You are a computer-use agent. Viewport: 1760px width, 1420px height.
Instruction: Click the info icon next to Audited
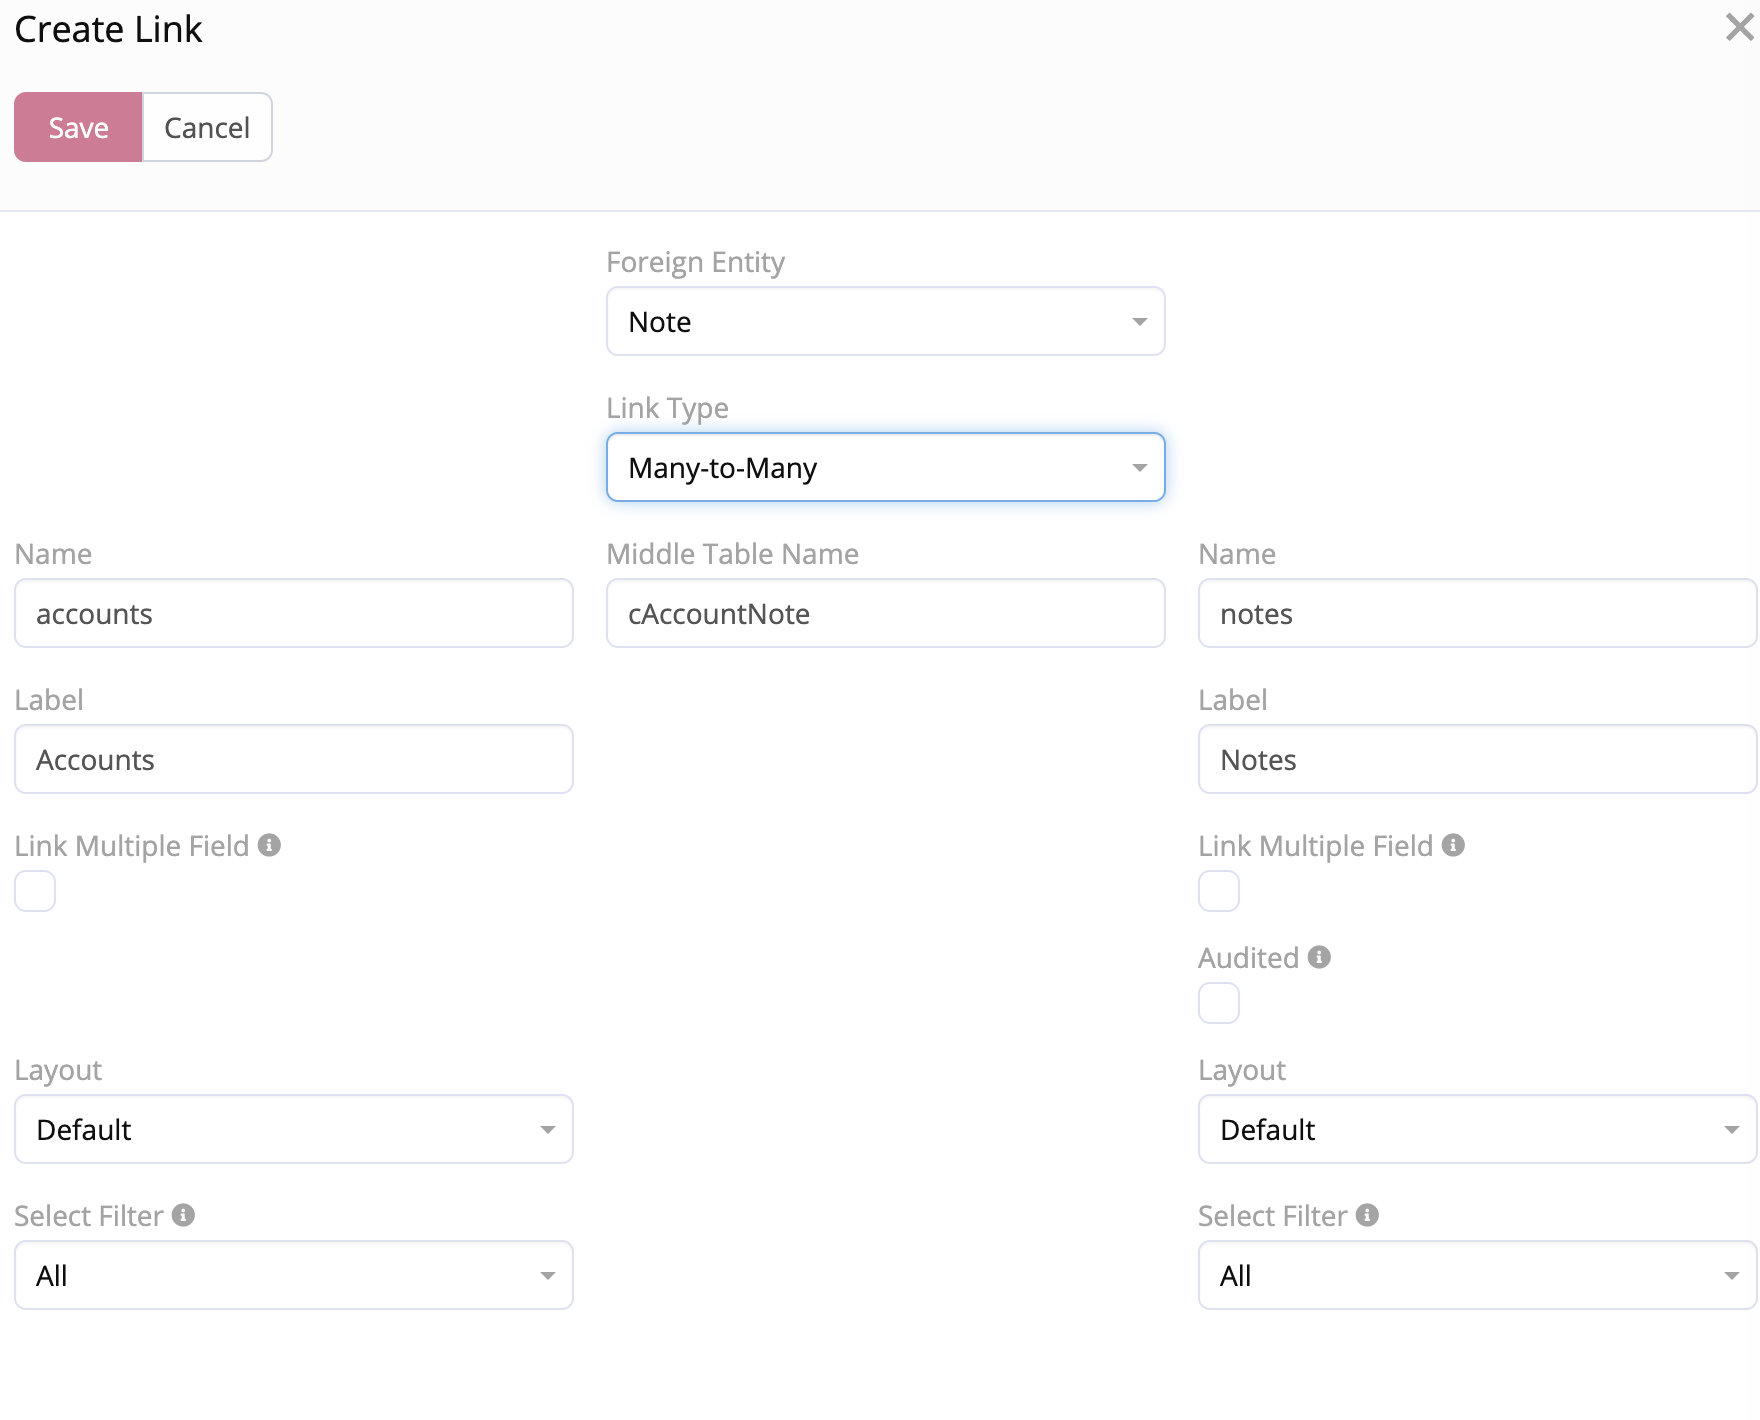[1319, 957]
